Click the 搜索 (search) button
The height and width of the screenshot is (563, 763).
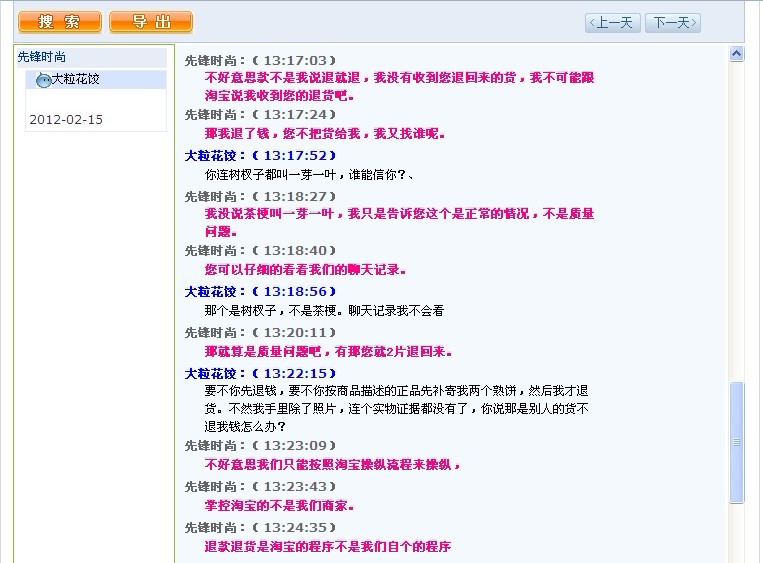pyautogui.click(x=60, y=22)
